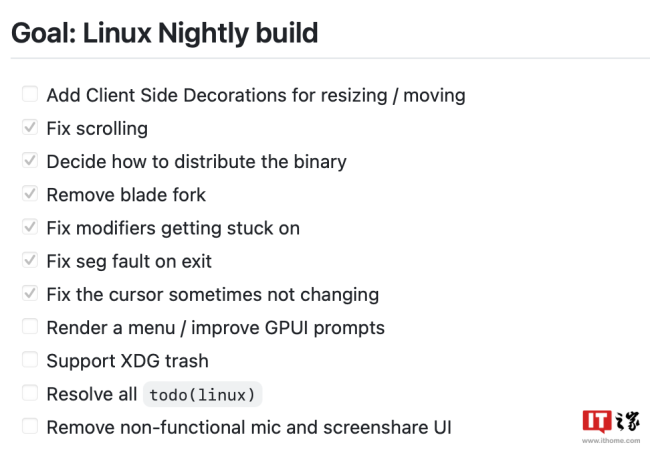Uncheck Decide how to distribute the binary
The image size is (650, 453).
[x=29, y=161]
